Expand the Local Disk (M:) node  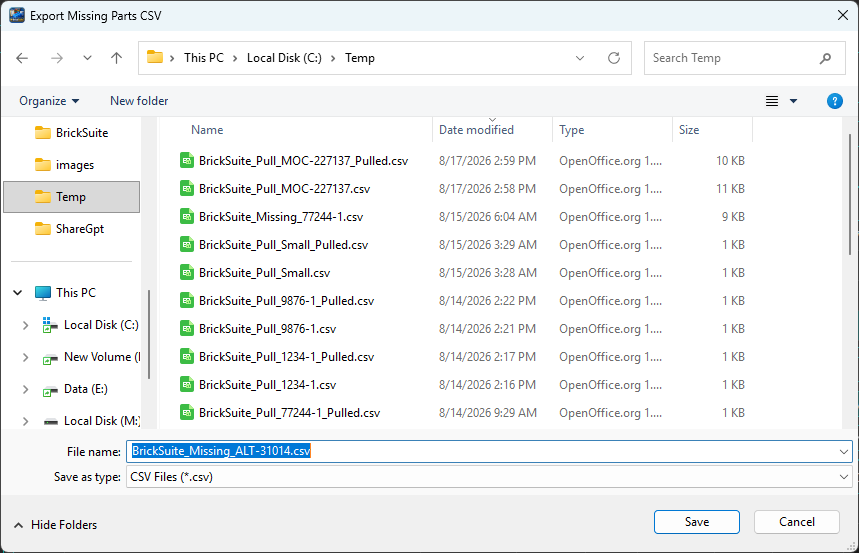tap(25, 421)
